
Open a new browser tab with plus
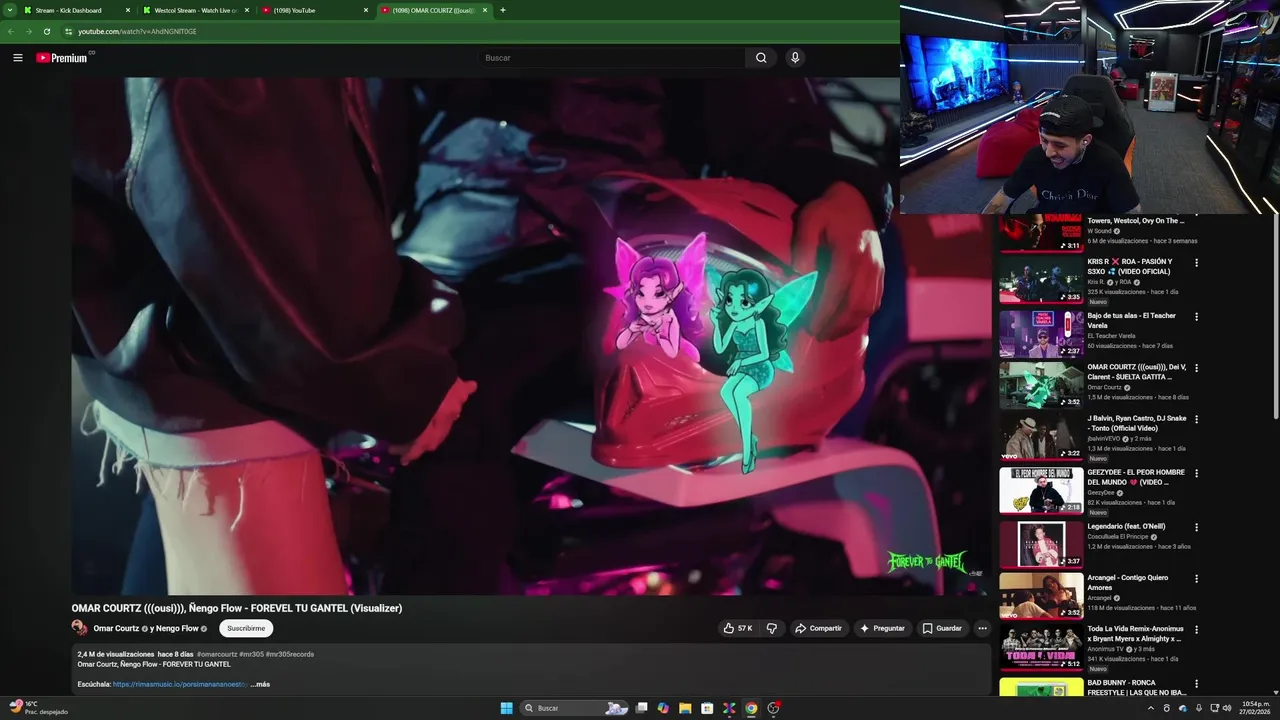tap(502, 10)
